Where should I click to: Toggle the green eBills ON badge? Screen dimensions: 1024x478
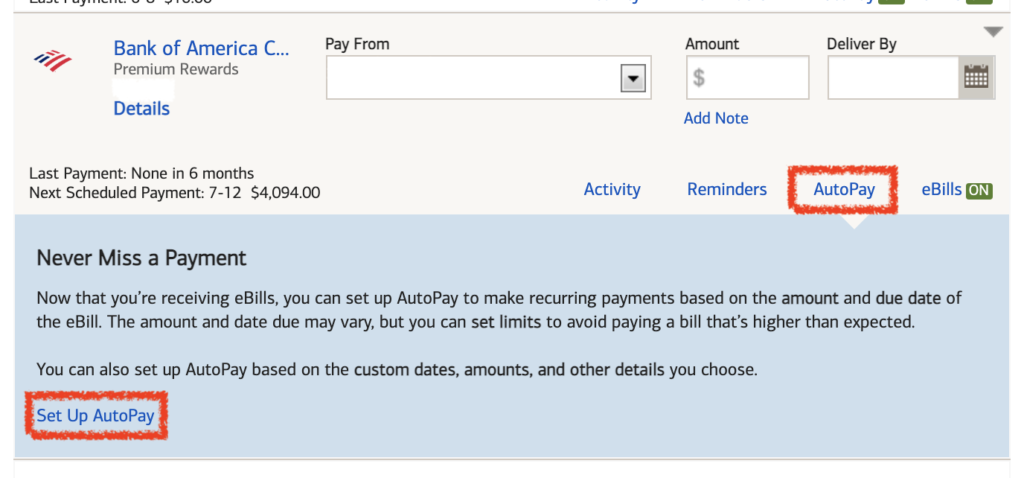(x=979, y=191)
